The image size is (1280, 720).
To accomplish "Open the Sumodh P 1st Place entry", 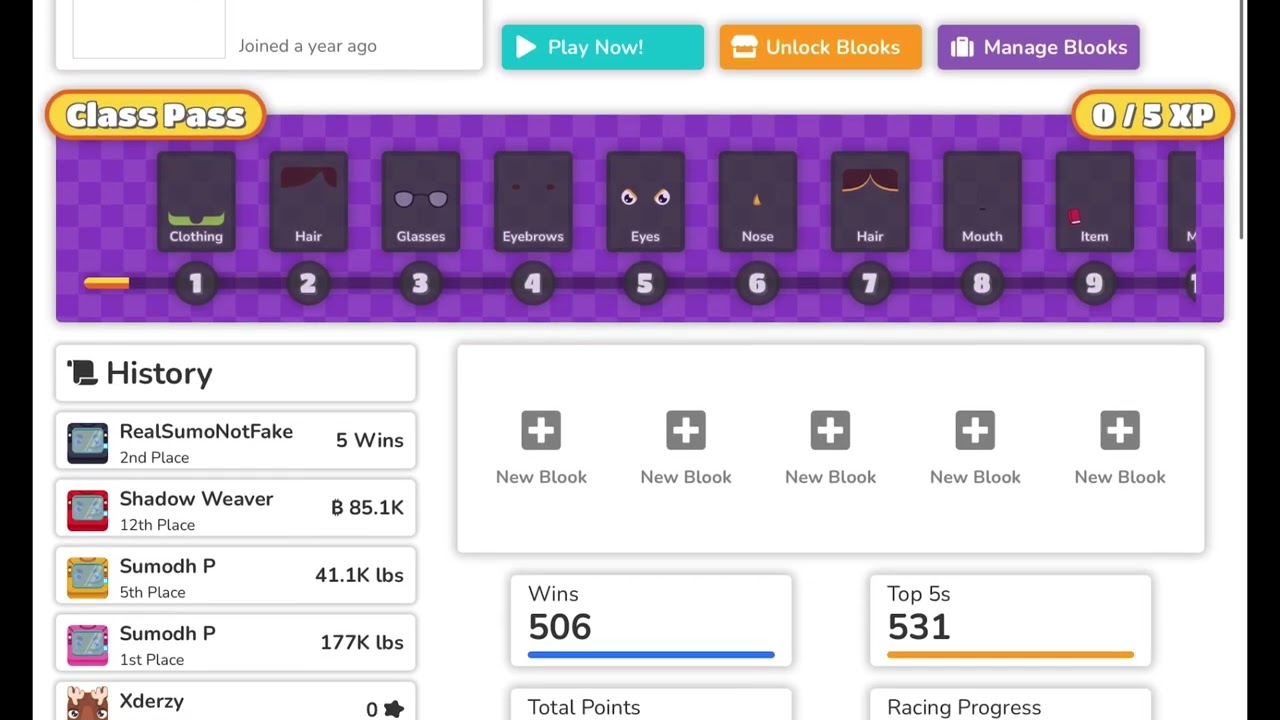I will [x=236, y=644].
